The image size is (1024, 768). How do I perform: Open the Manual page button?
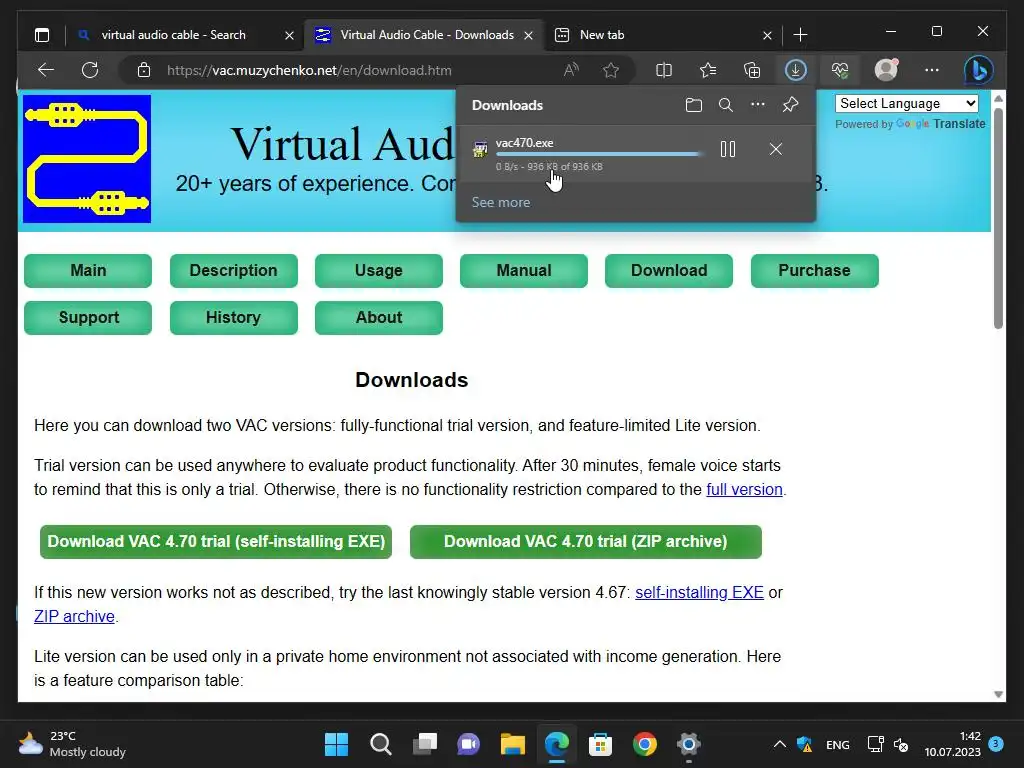pos(524,270)
